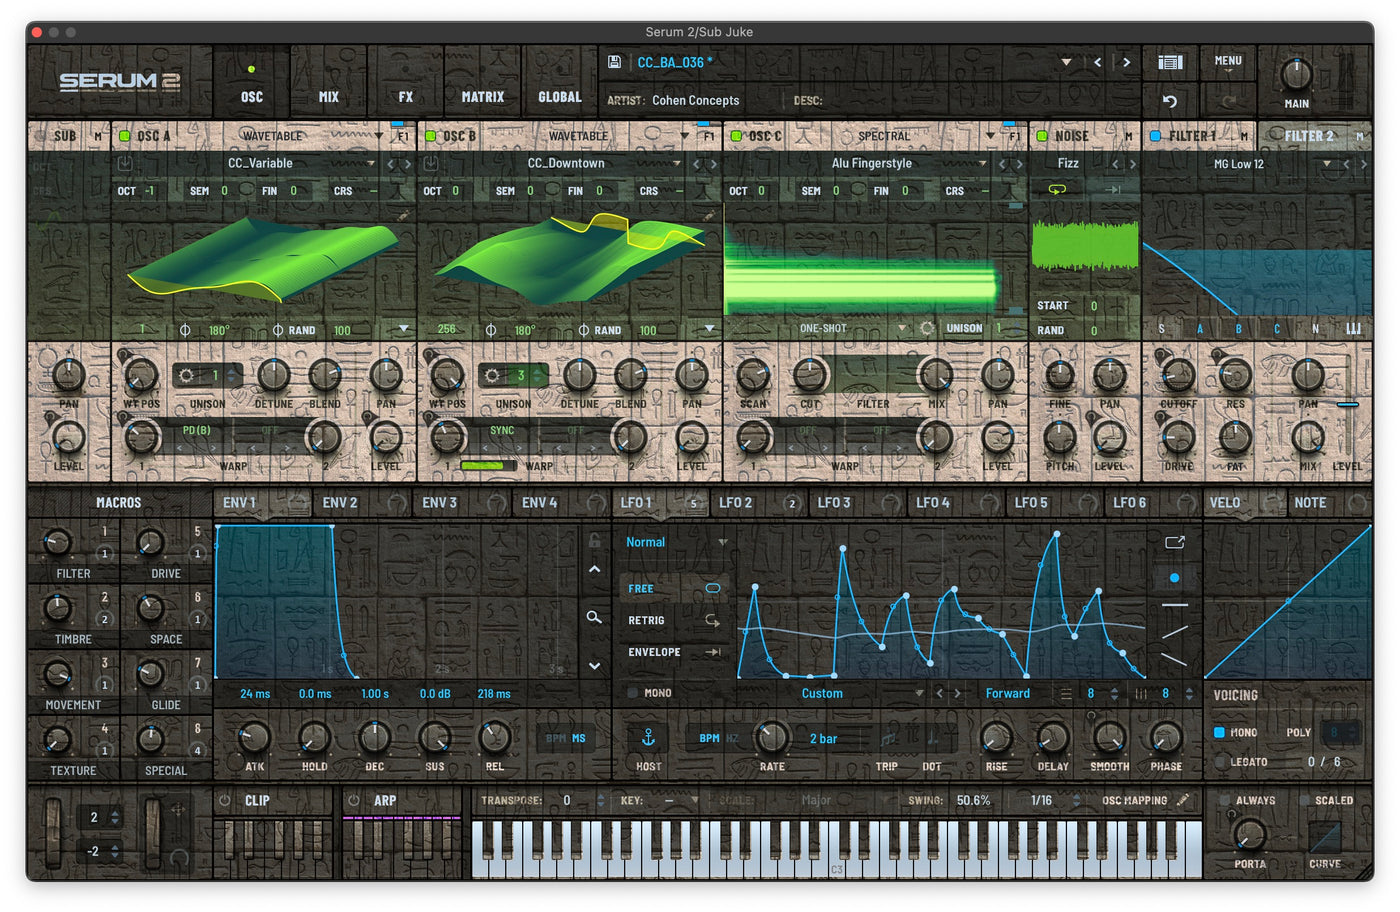Open the MENU at the top right

tap(1227, 60)
